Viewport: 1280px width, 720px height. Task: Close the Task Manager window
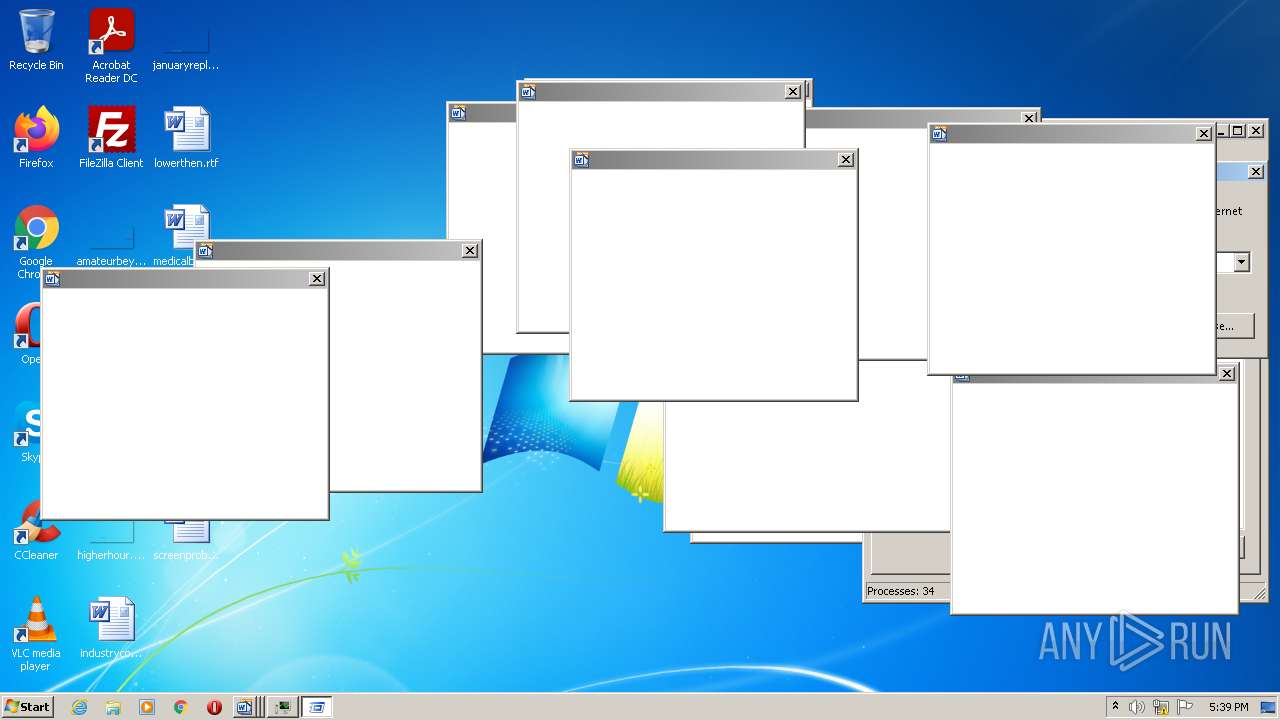1256,131
